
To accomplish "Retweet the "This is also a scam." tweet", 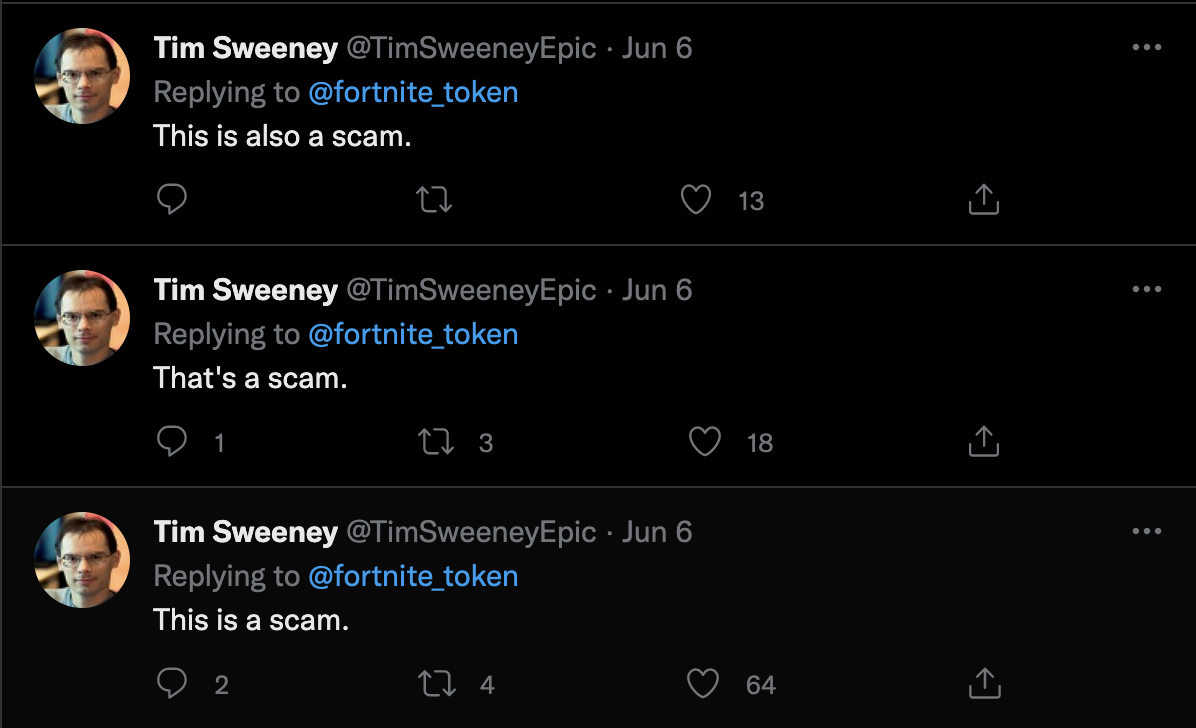I will point(433,200).
